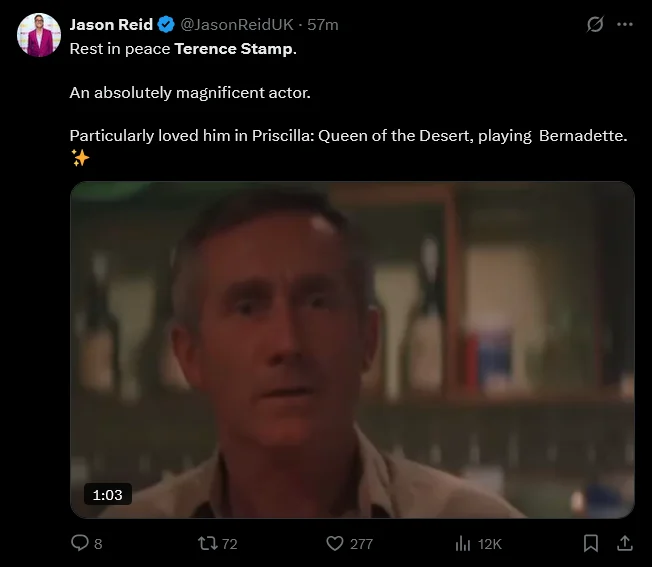Click the blue verified checkmark badge
Viewport: 652px width, 567px height.
[x=167, y=24]
